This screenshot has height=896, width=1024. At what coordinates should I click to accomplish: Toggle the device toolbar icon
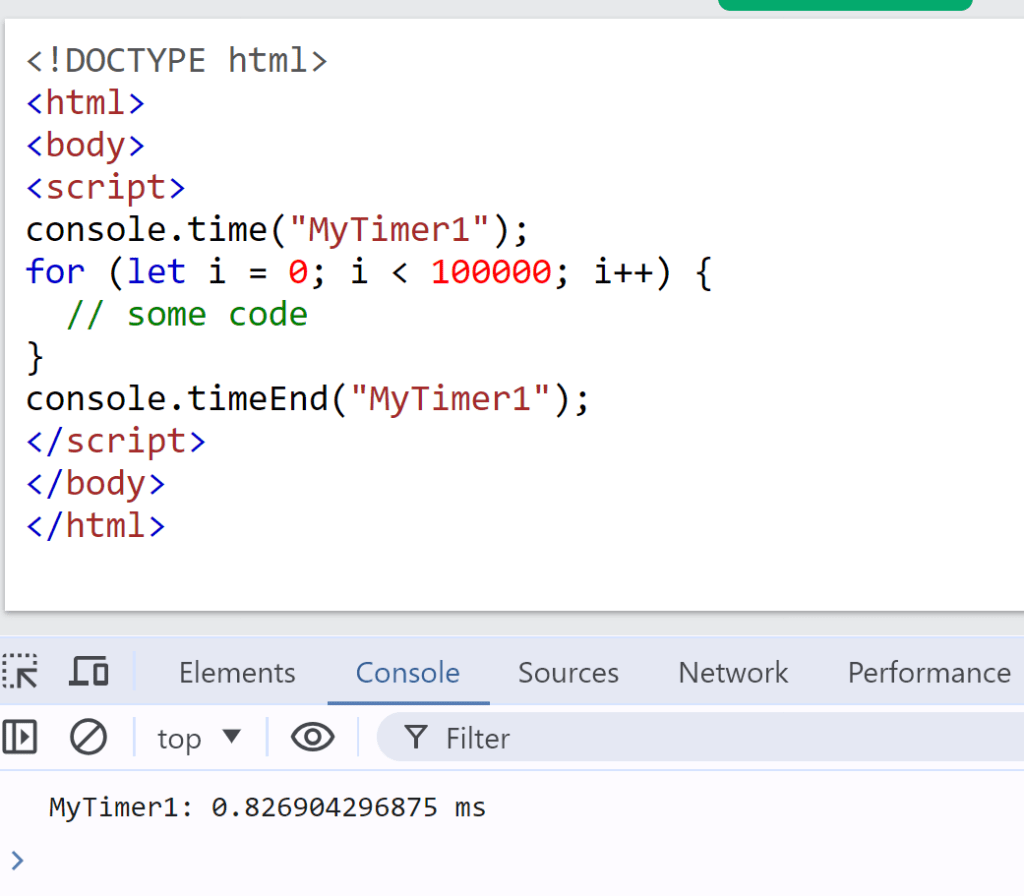tap(89, 671)
